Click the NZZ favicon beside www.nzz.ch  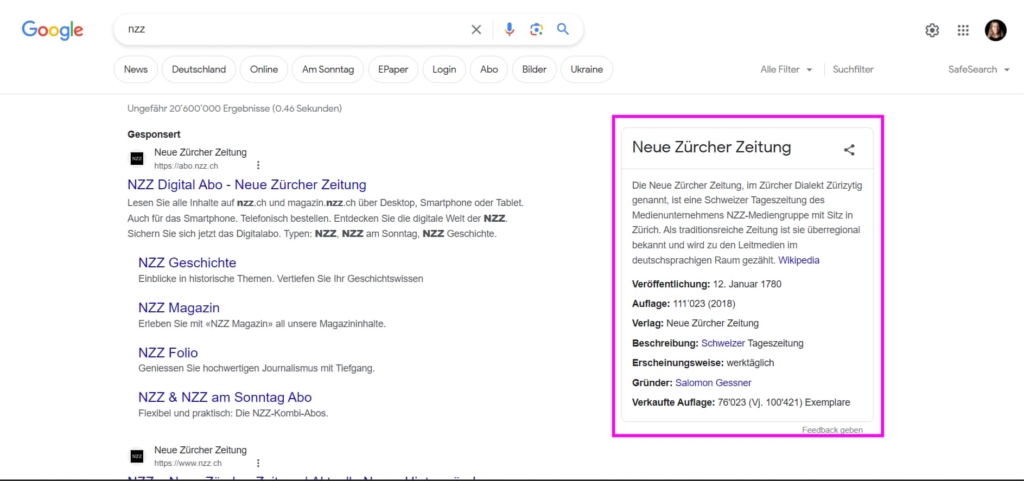pos(136,456)
